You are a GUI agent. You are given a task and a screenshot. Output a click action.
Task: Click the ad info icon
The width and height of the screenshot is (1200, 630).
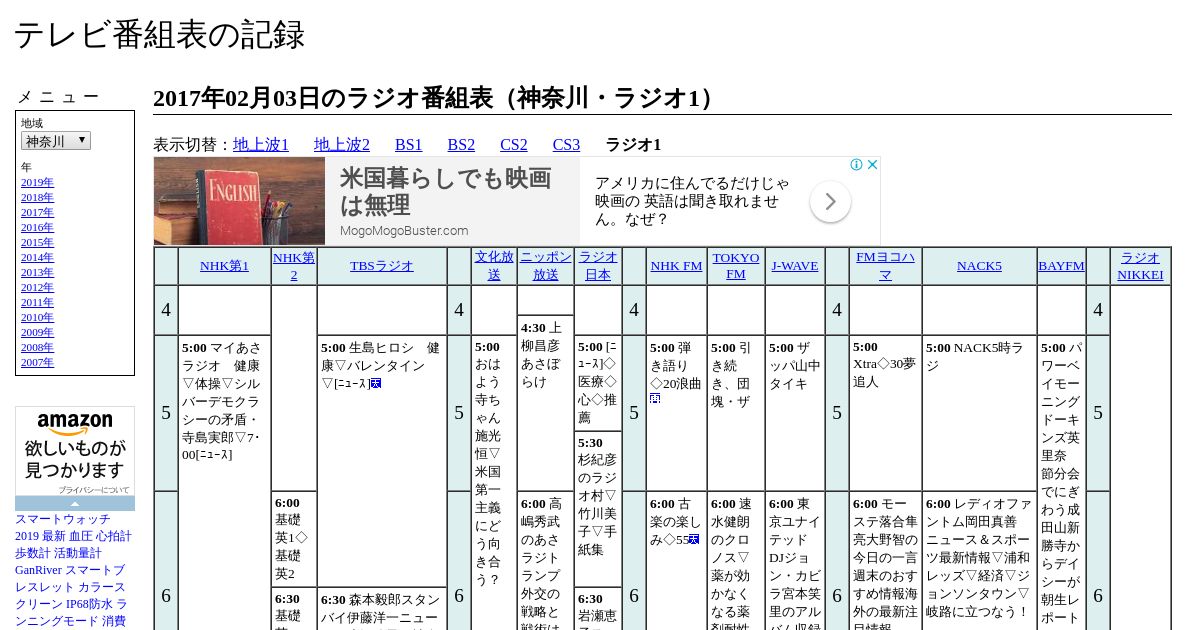(x=857, y=165)
